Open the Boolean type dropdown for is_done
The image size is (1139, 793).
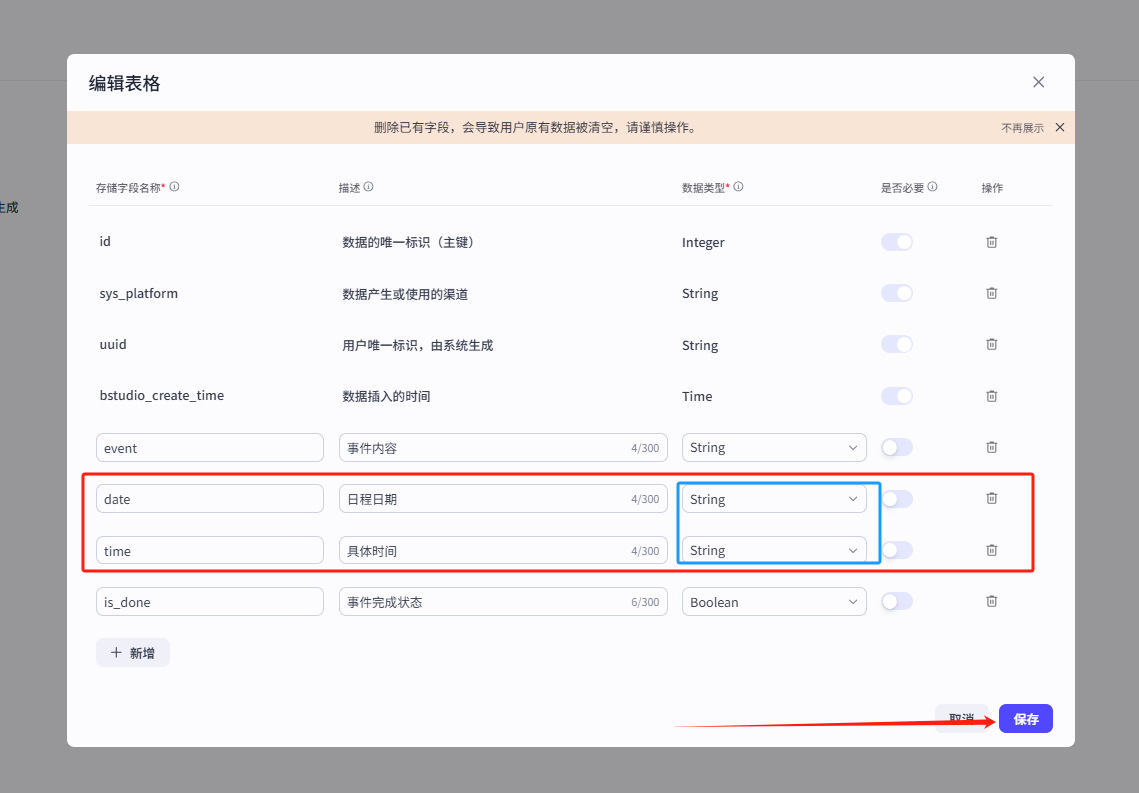point(773,602)
